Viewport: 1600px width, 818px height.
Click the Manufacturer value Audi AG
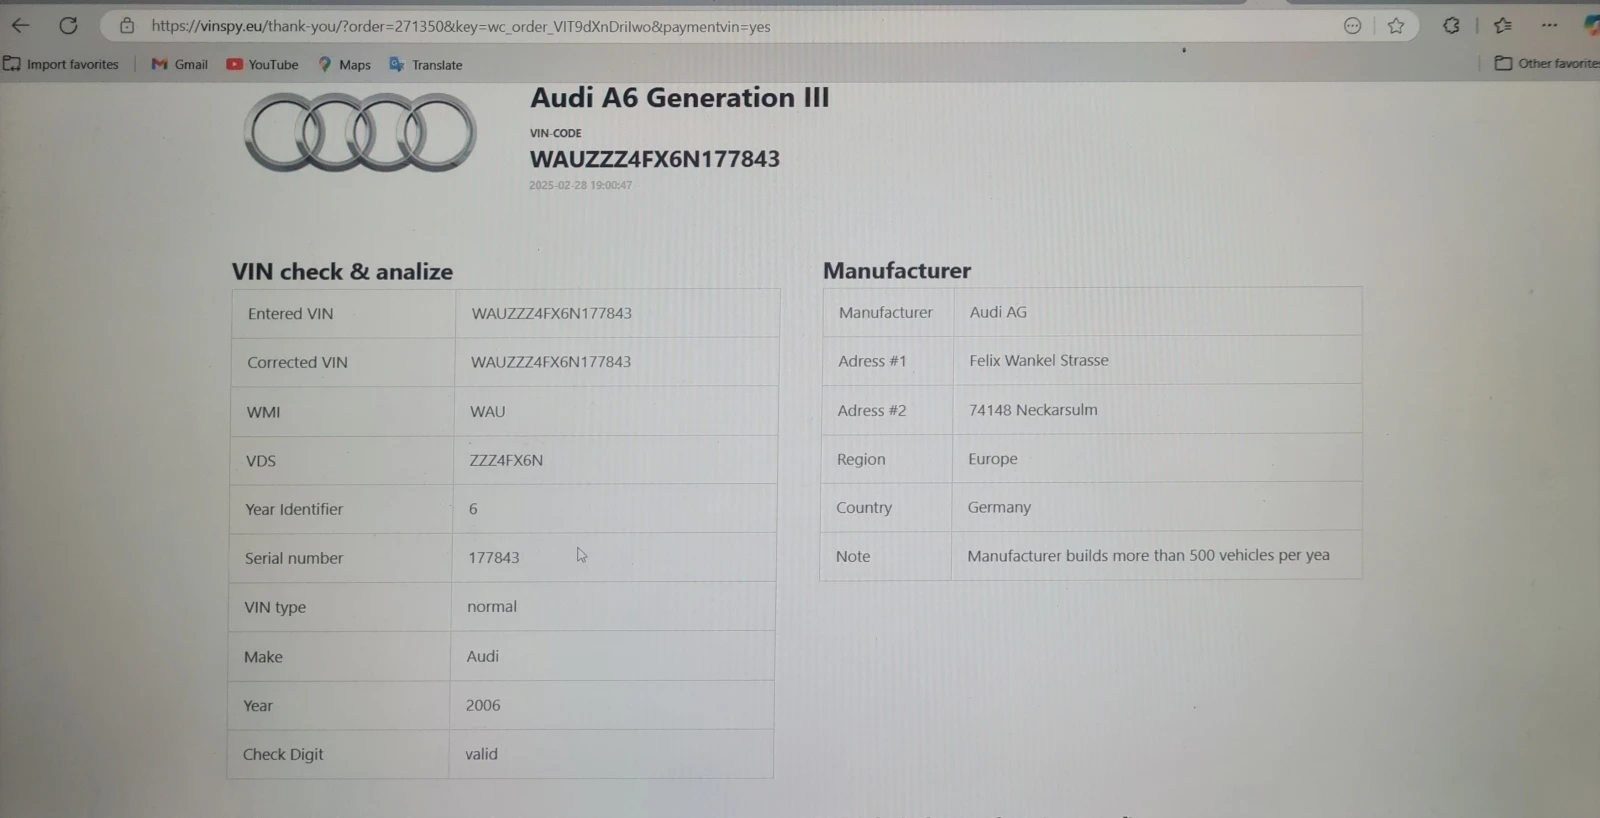click(x=998, y=312)
